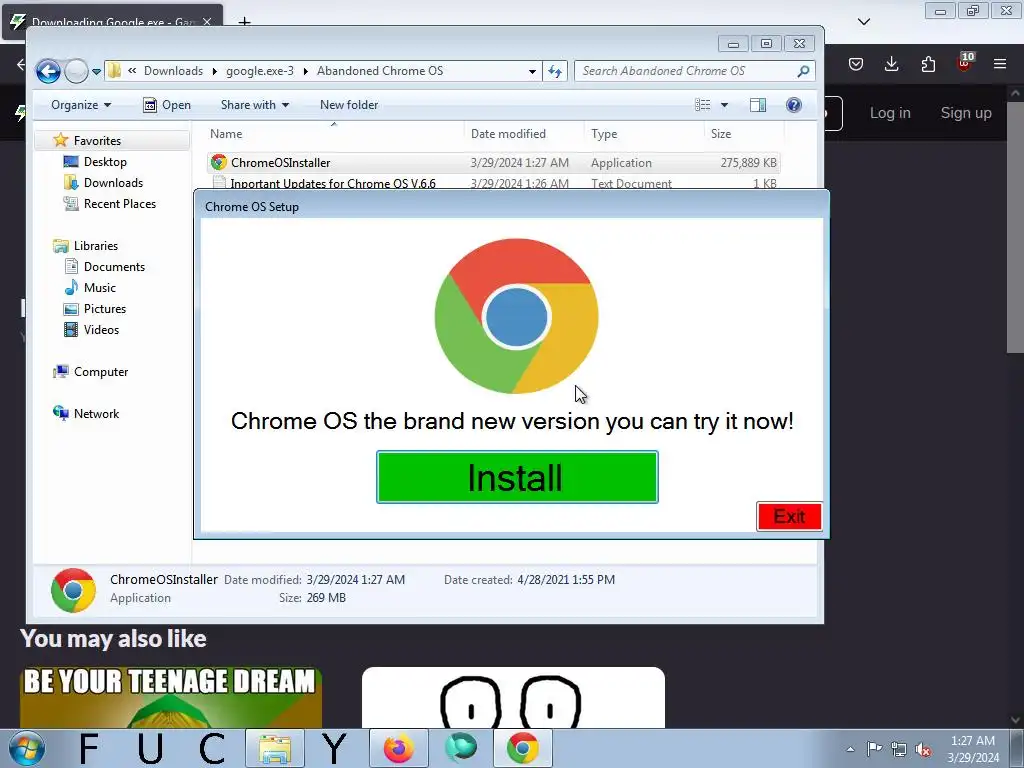Image resolution: width=1024 pixels, height=768 pixels.
Task: Click Firefox Pocket save icon
Action: pos(856,64)
